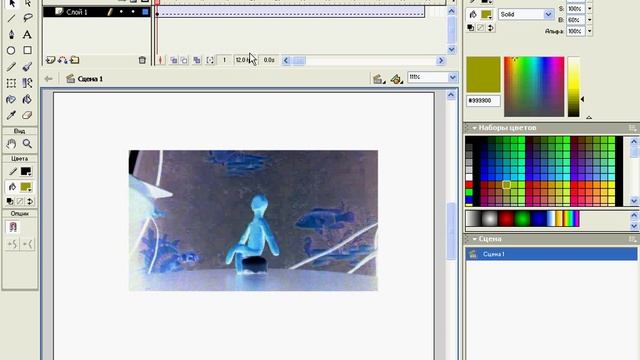This screenshot has height=360, width=640.
Task: Click the color mixer expand triangle
Action: point(589,118)
